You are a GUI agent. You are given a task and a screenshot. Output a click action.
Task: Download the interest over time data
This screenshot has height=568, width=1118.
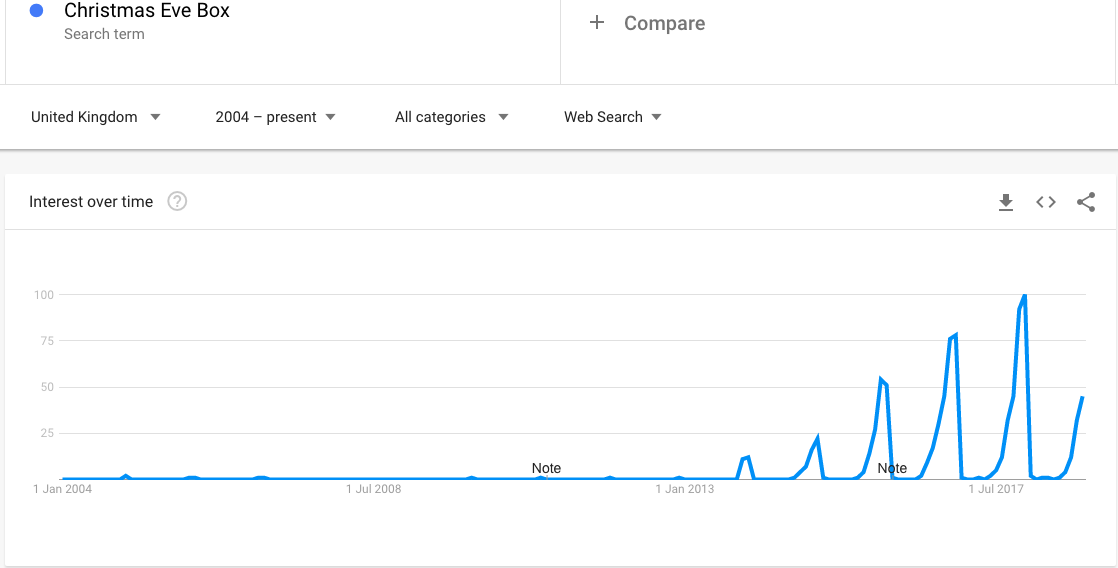click(1005, 202)
